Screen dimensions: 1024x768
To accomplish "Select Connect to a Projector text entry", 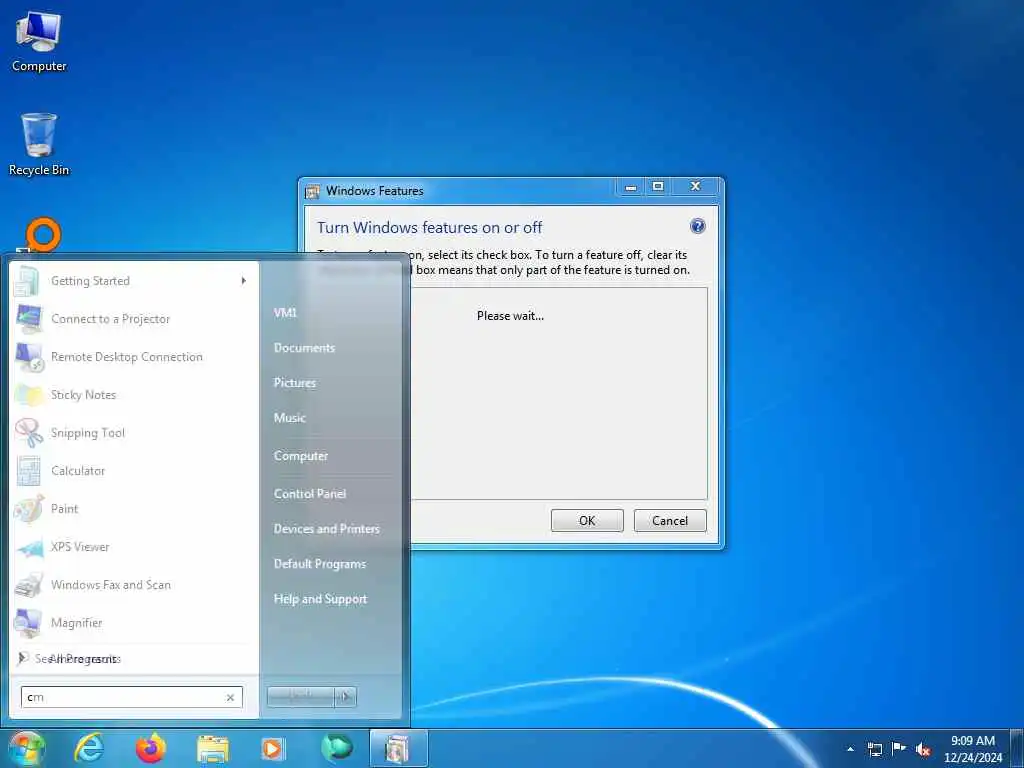I will pos(110,319).
